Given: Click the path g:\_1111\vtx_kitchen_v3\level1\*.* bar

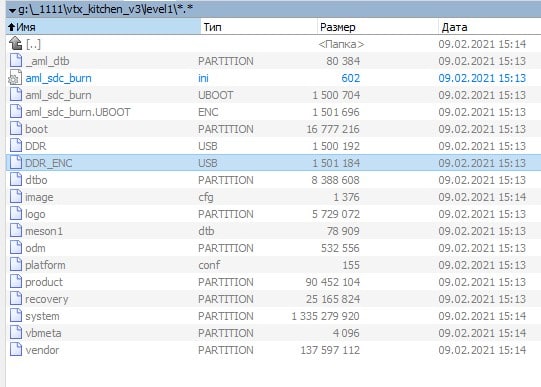Looking at the screenshot, I should 273,9.
